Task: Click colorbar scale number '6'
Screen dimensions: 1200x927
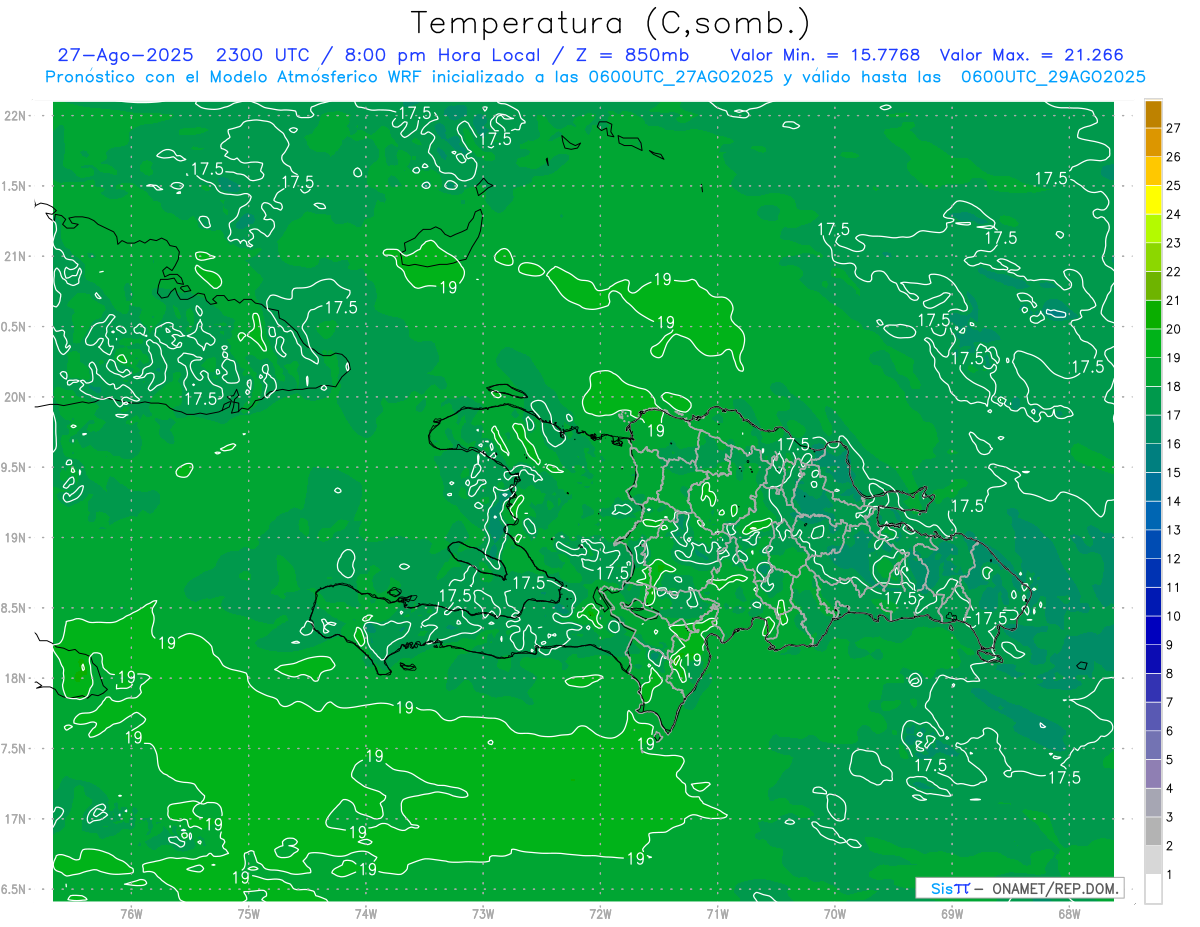Action: coord(1170,731)
